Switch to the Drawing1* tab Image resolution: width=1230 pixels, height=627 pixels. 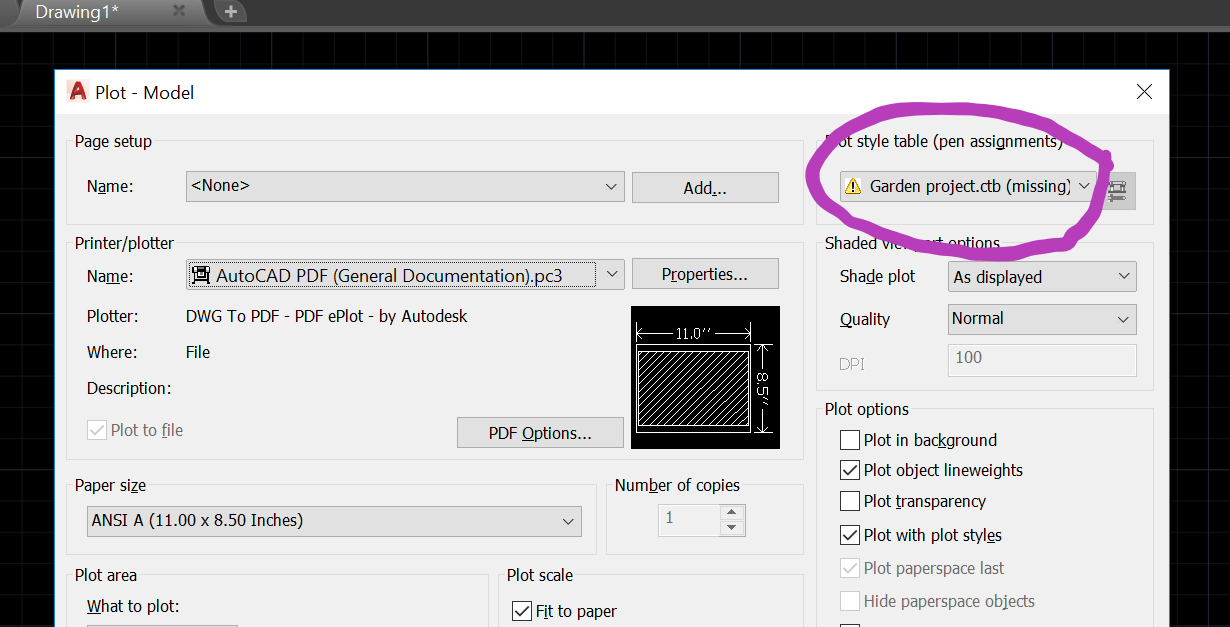tap(77, 11)
